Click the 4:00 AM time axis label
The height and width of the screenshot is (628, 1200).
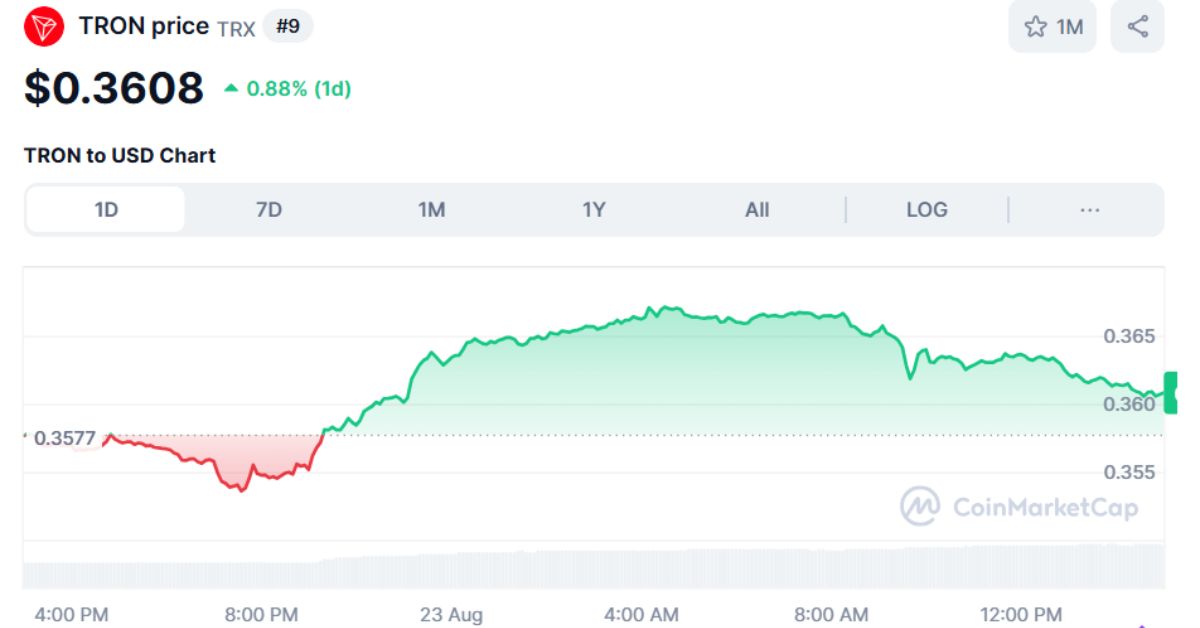(641, 614)
